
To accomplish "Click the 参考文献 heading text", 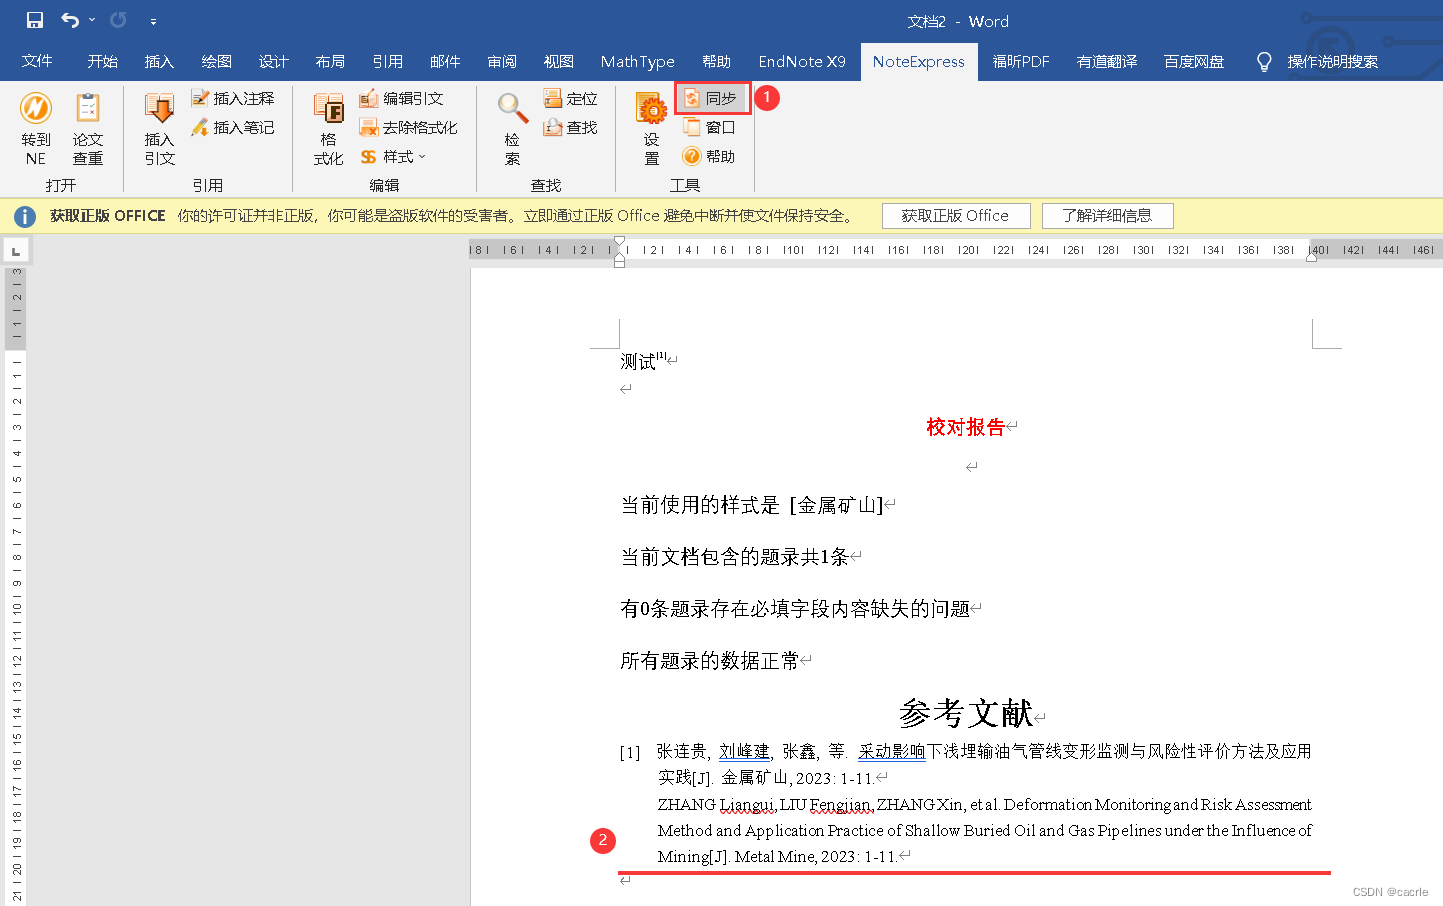I will coord(966,713).
